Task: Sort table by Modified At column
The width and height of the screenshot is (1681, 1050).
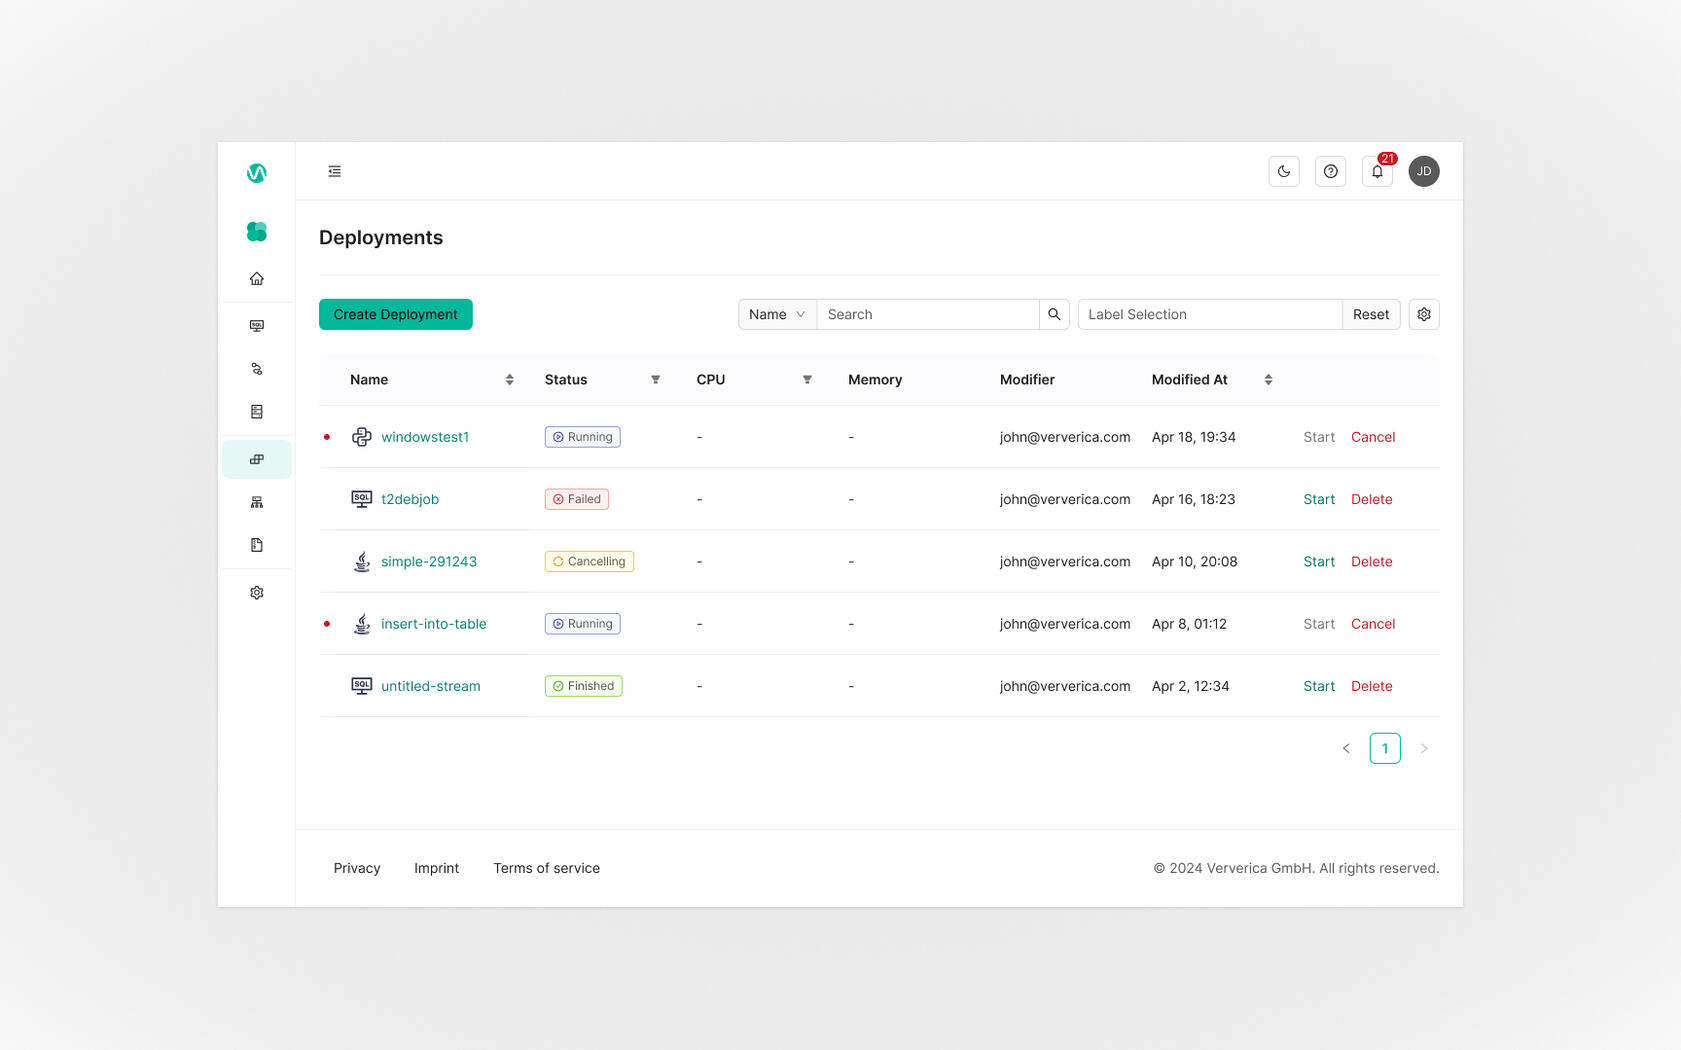Action: 1268,380
